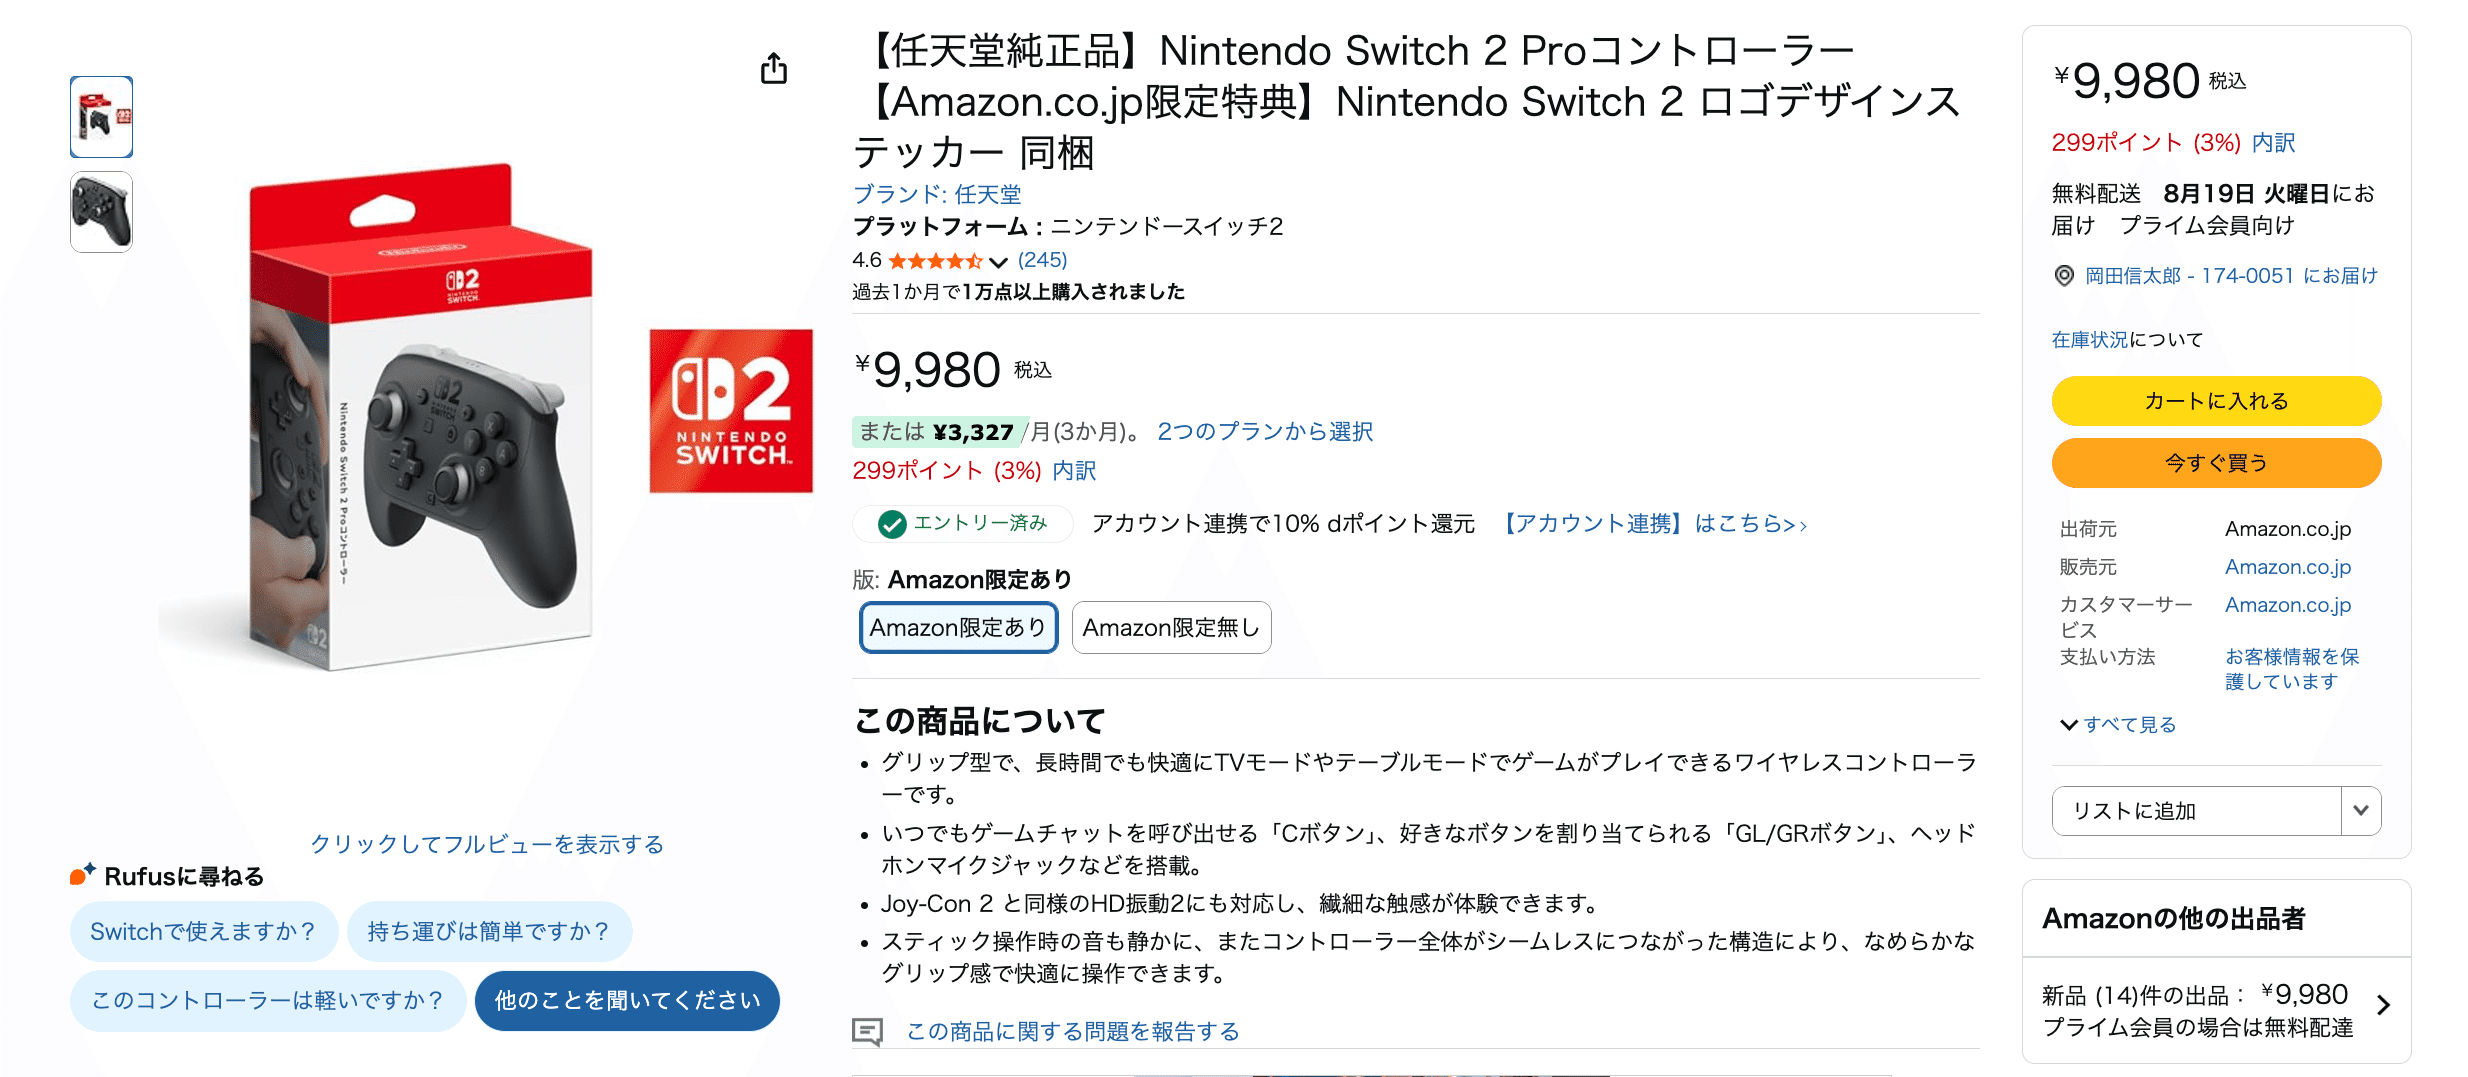Click the share icon above product image
Screen dimensions: 2468x1077
tap(774, 69)
